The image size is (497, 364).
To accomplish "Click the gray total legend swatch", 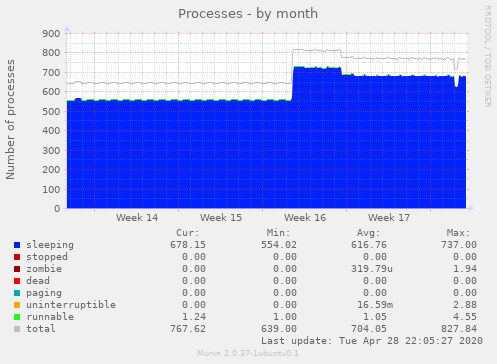I will coord(17,329).
